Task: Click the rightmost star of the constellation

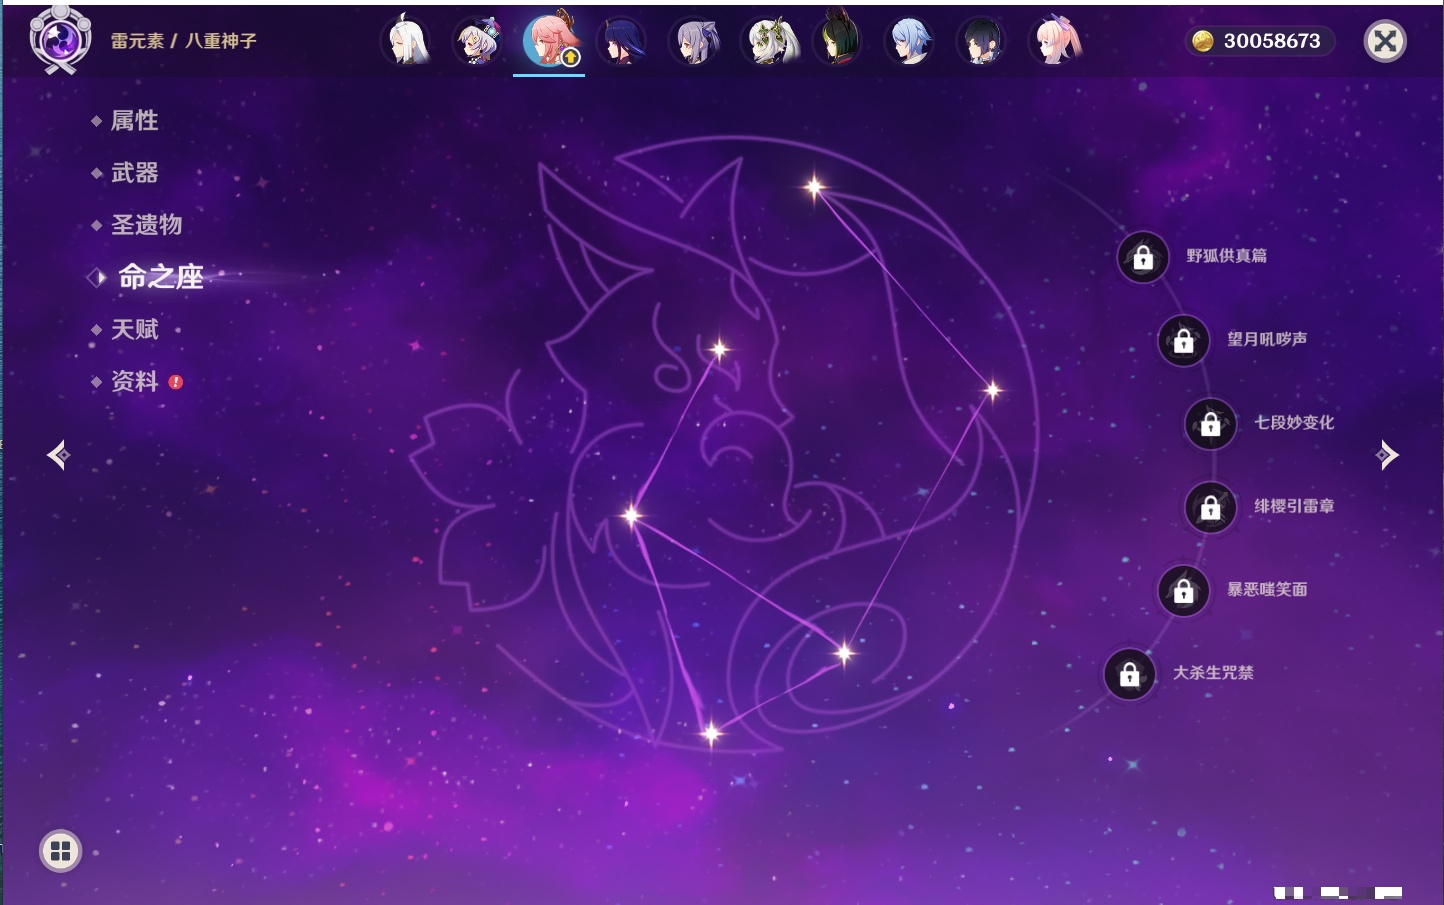Action: pyautogui.click(x=992, y=390)
